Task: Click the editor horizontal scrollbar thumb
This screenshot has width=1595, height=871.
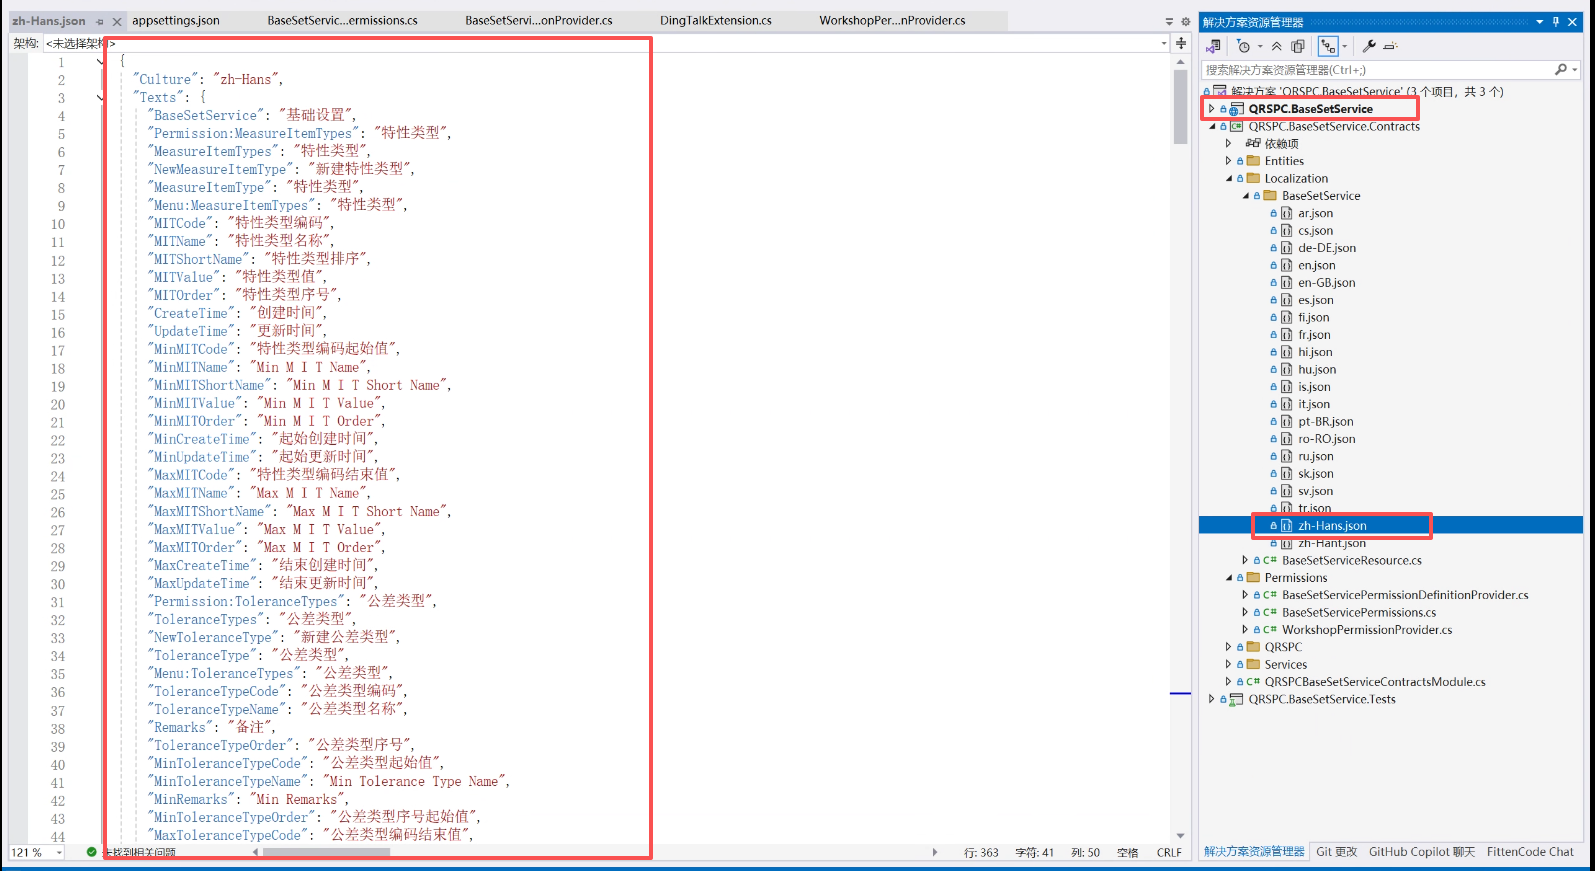Action: click(326, 853)
